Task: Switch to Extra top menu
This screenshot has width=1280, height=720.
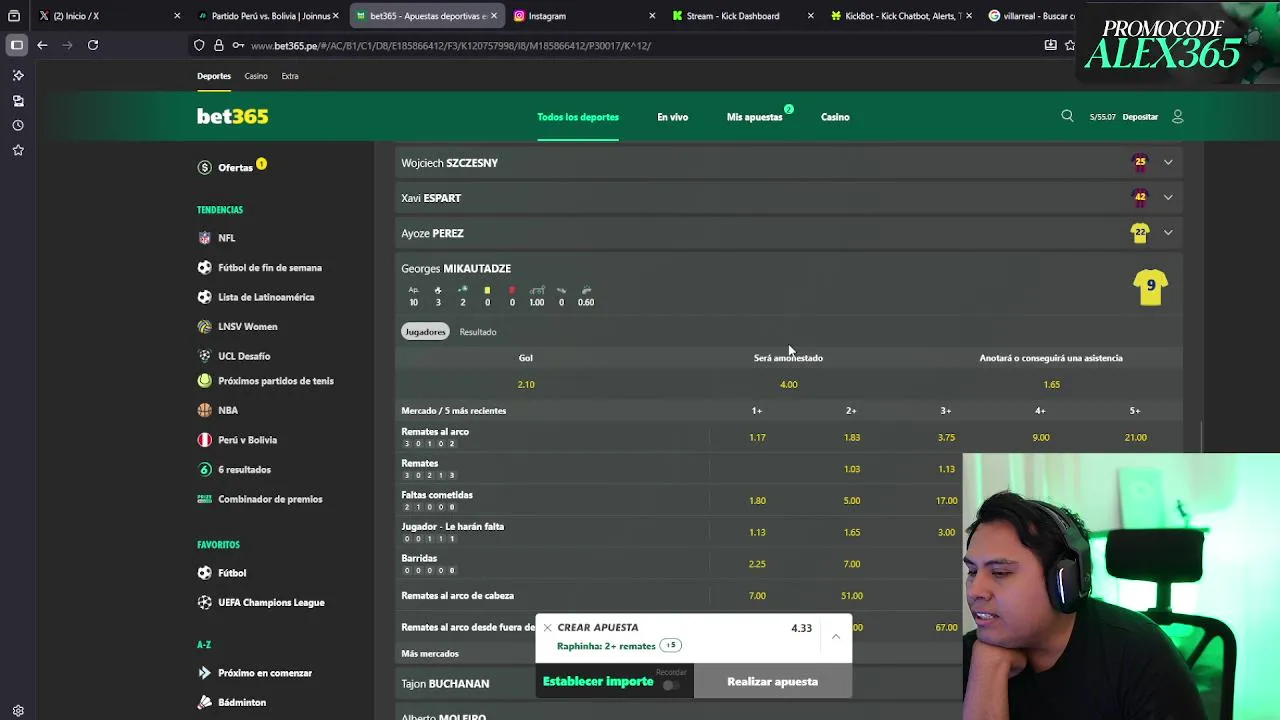Action: coord(290,76)
